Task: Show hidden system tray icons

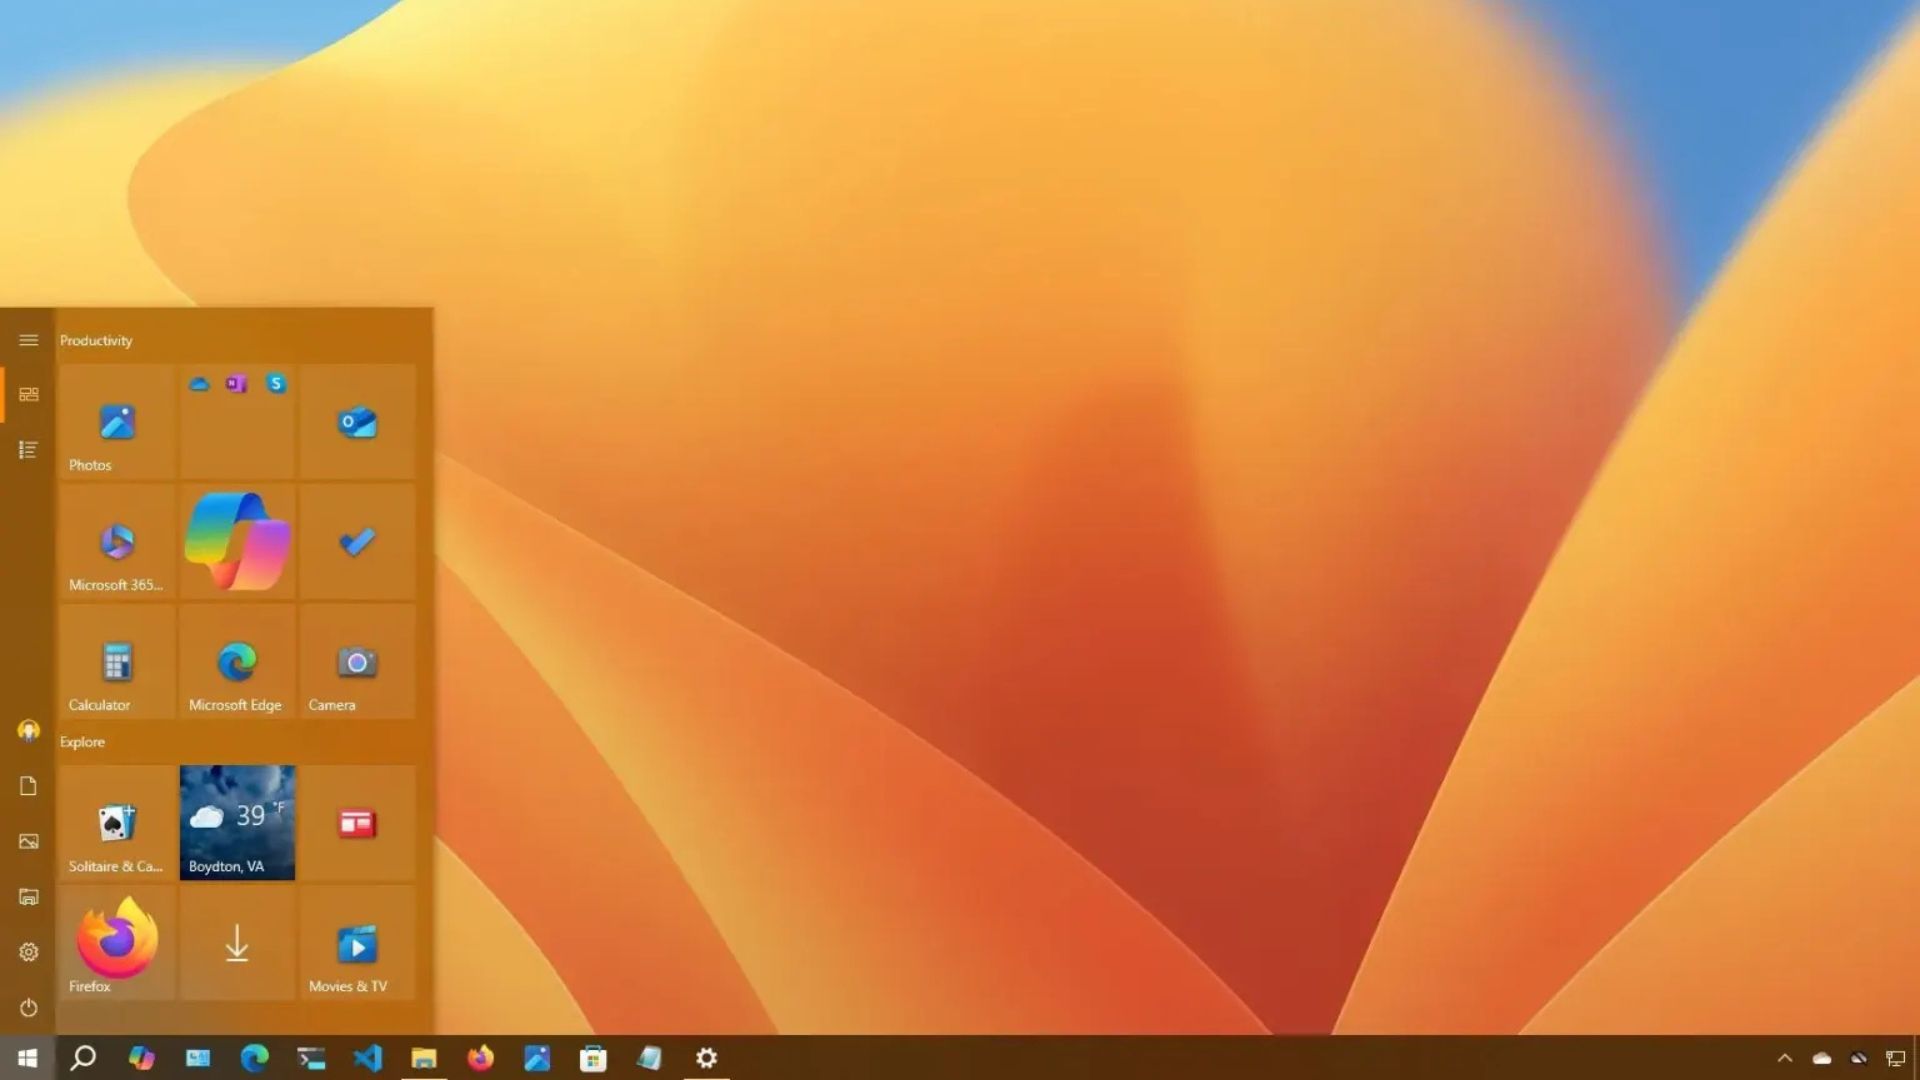Action: click(x=1784, y=1057)
